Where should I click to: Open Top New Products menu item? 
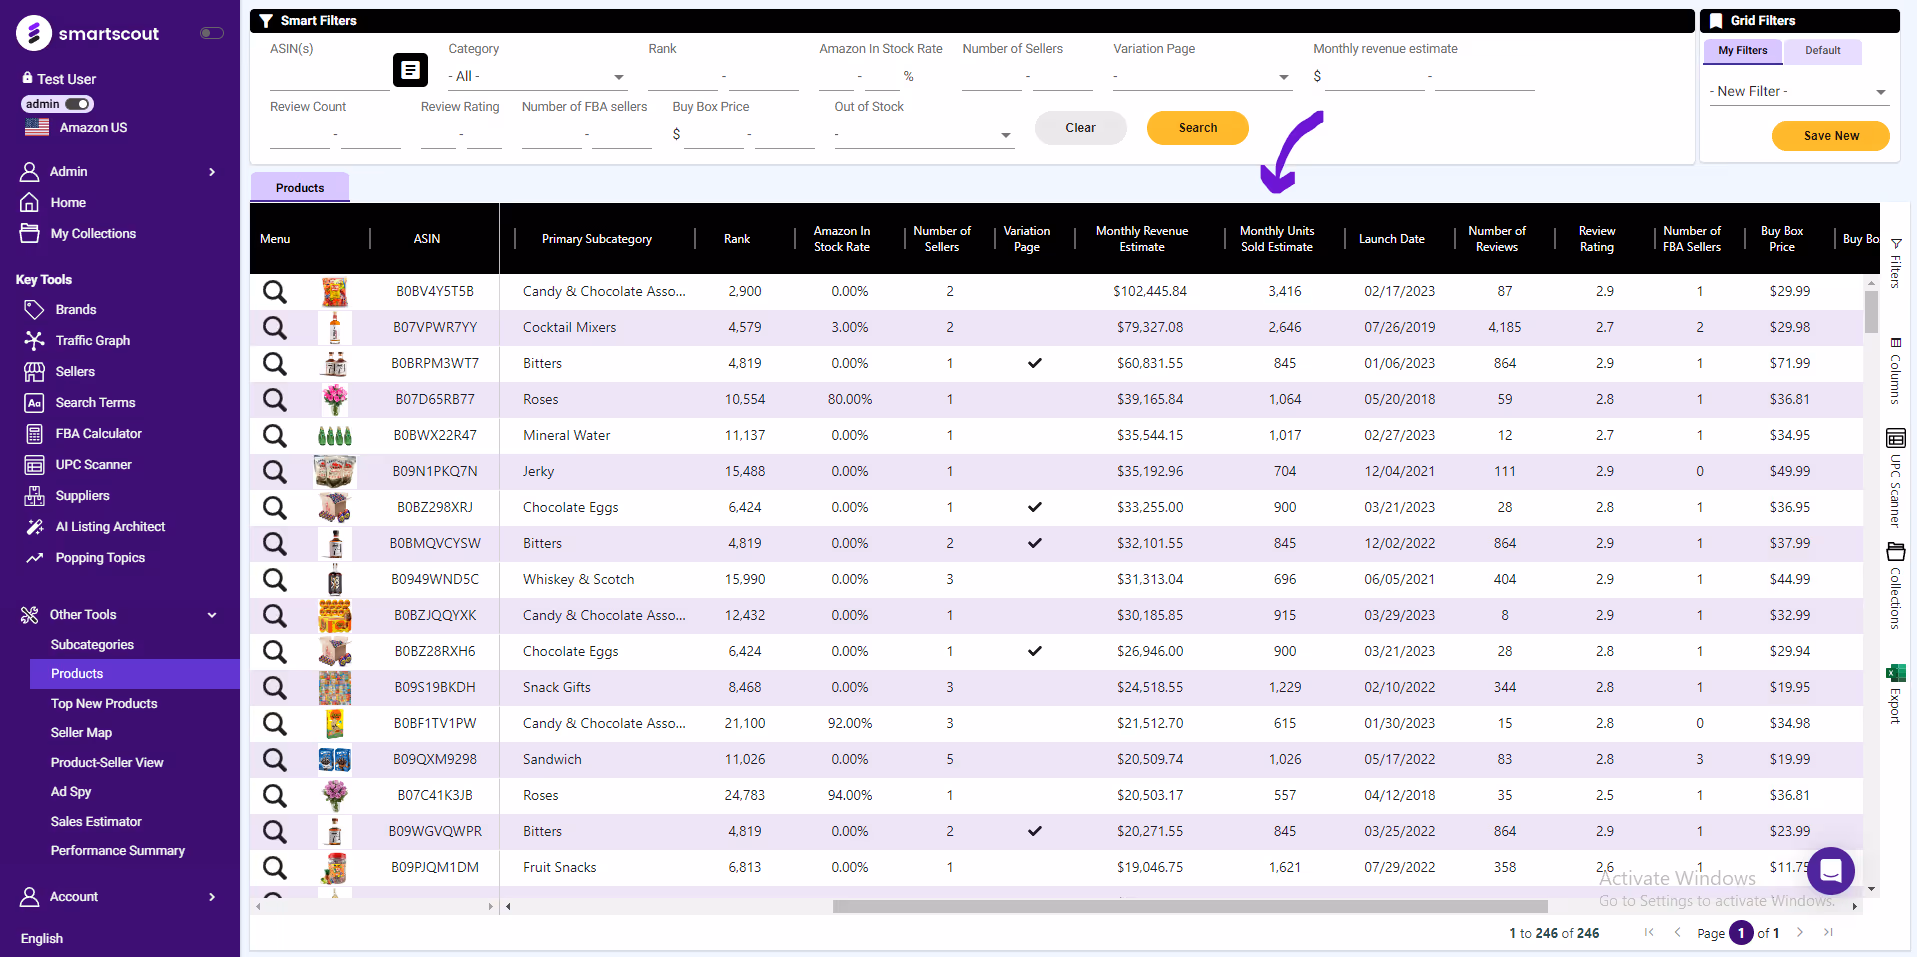104,704
